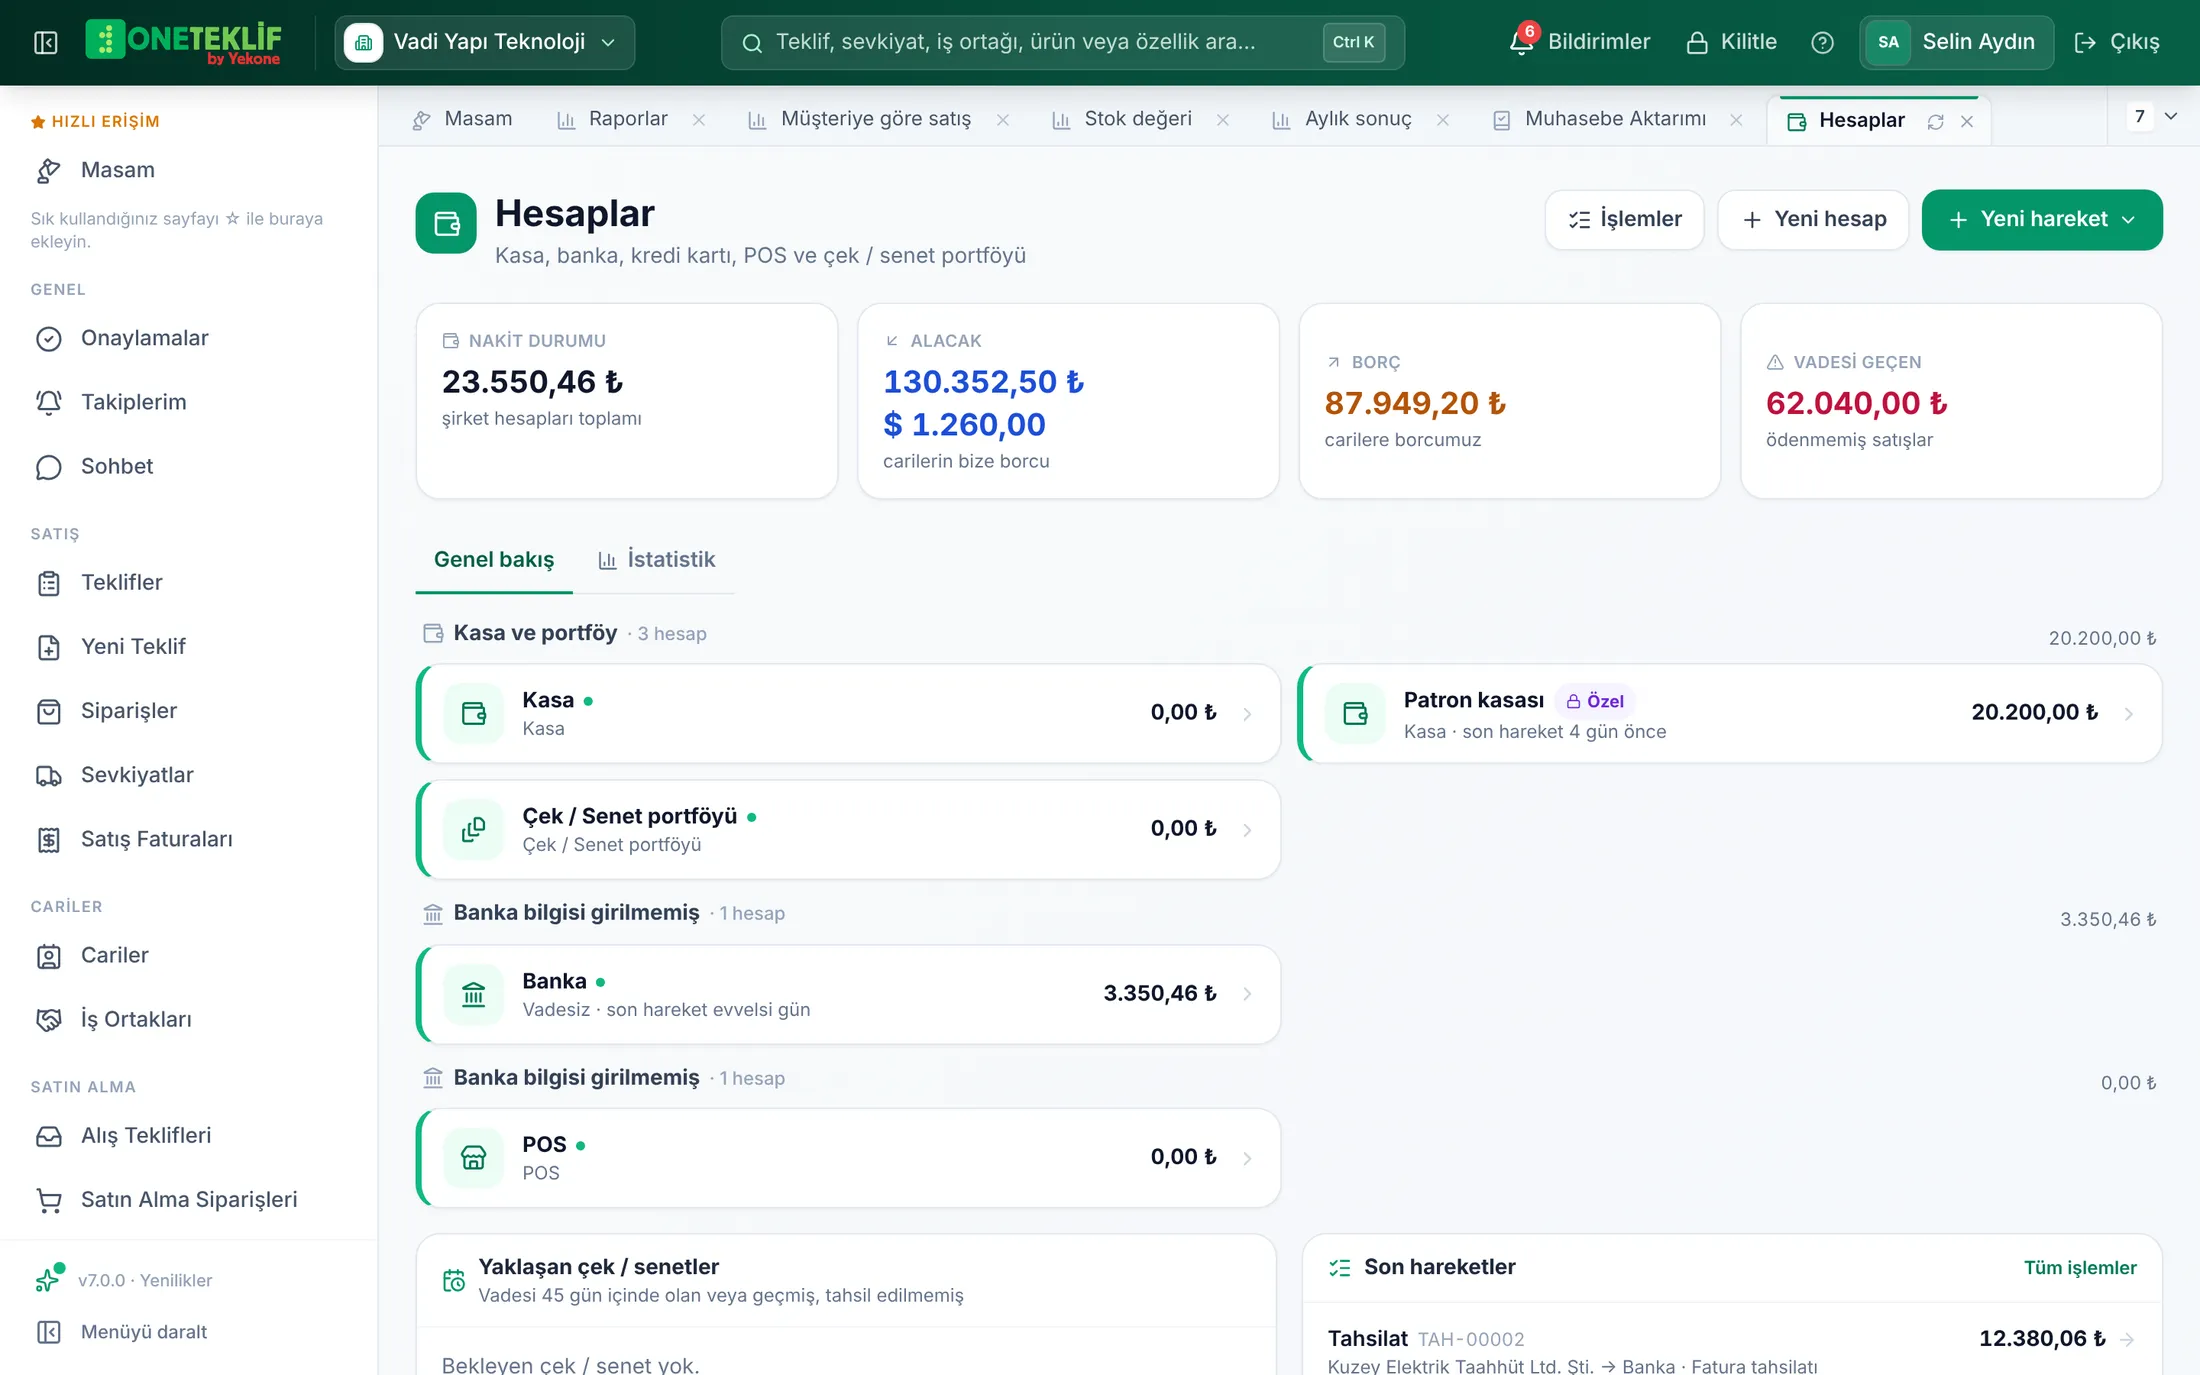2200x1375 pixels.
Task: Open POS account row chevron
Action: coord(1247,1158)
